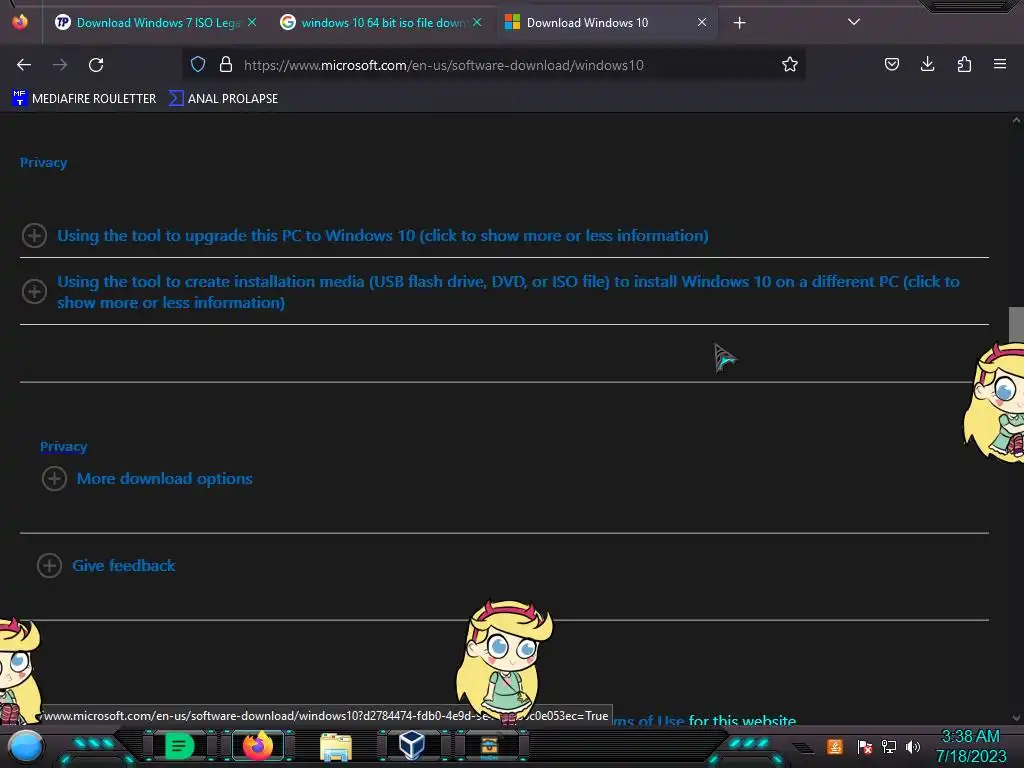Image resolution: width=1024 pixels, height=768 pixels.
Task: Open Action Center flag tray icon
Action: click(865, 746)
